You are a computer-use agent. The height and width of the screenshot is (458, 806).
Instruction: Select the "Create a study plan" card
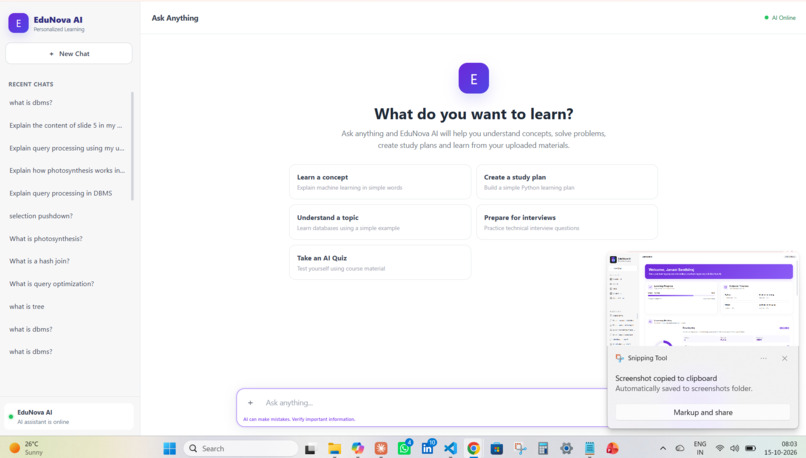(x=567, y=182)
